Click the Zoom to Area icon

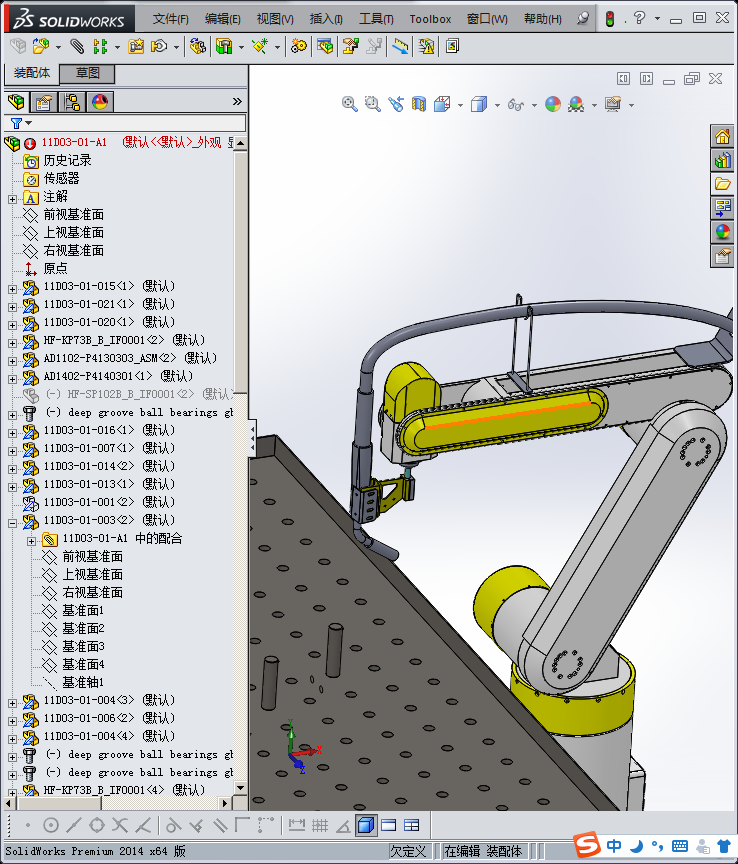click(373, 104)
